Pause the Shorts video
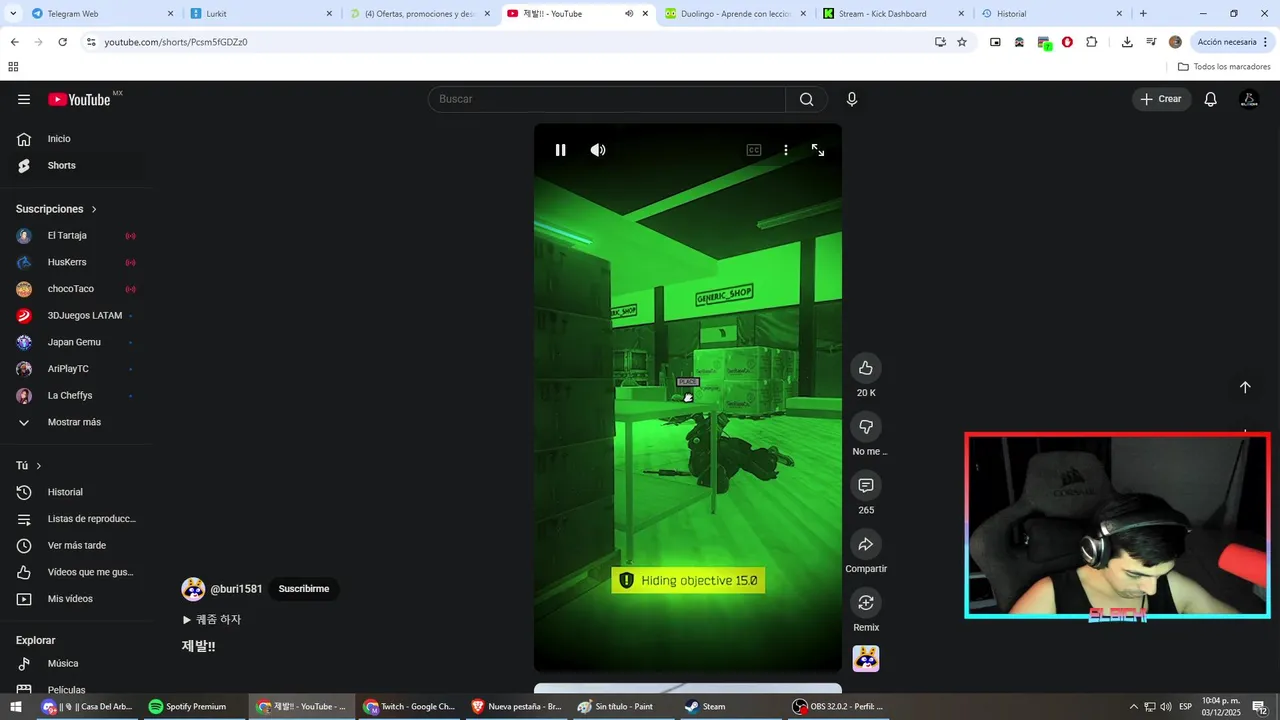The image size is (1280, 720). (560, 150)
